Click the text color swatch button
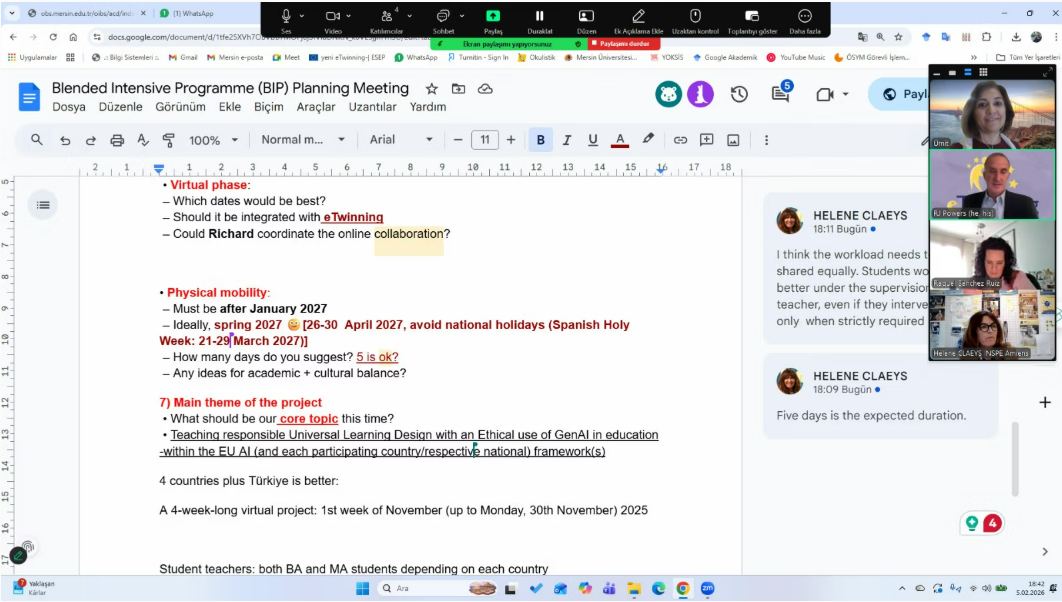The width and height of the screenshot is (1062, 602). click(x=620, y=140)
